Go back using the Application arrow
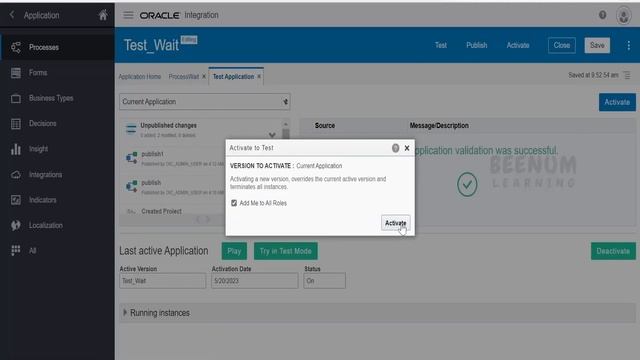The image size is (640, 360). click(12, 15)
